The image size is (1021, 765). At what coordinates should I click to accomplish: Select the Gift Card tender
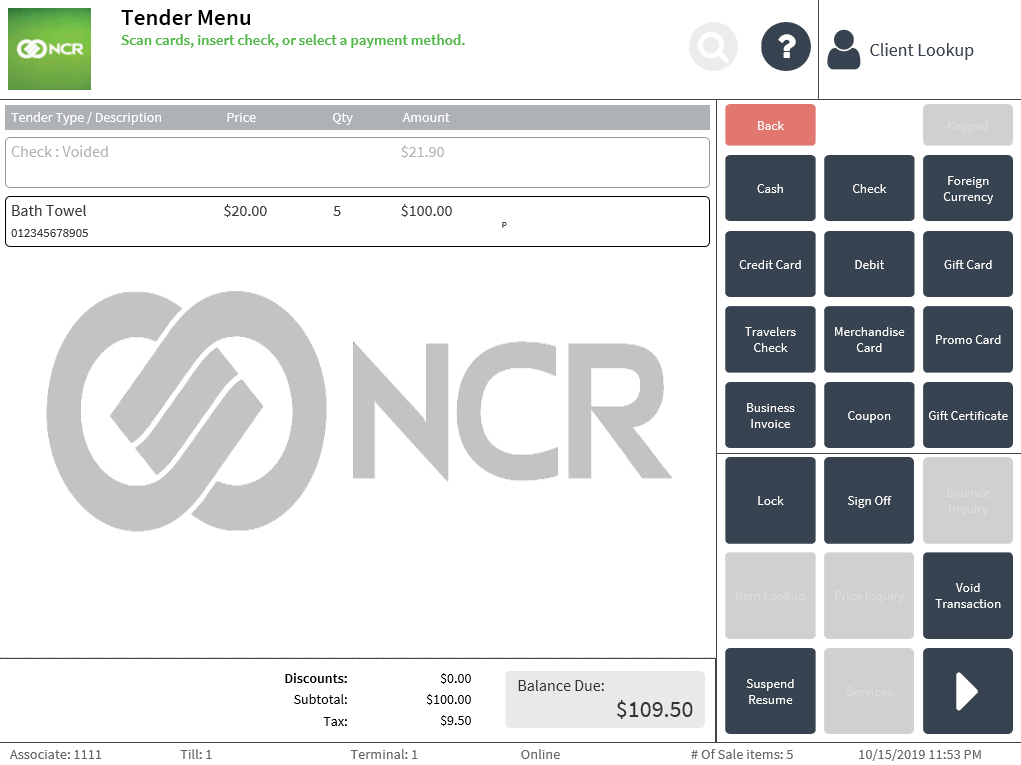968,264
